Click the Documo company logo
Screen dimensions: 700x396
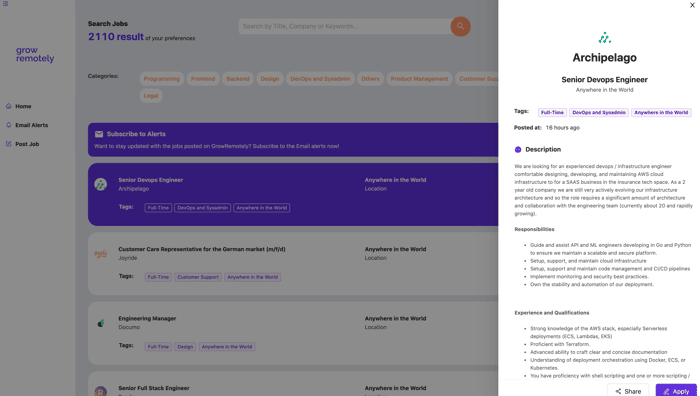point(100,323)
